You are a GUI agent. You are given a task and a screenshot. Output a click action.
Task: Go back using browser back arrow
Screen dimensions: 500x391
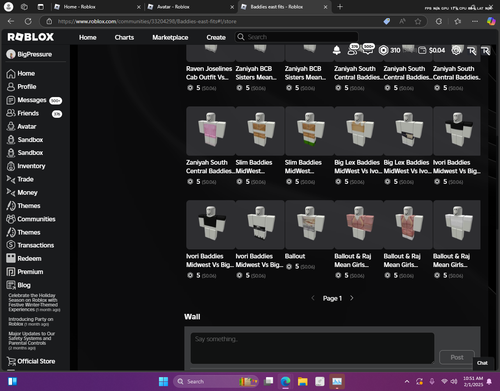(x=11, y=21)
